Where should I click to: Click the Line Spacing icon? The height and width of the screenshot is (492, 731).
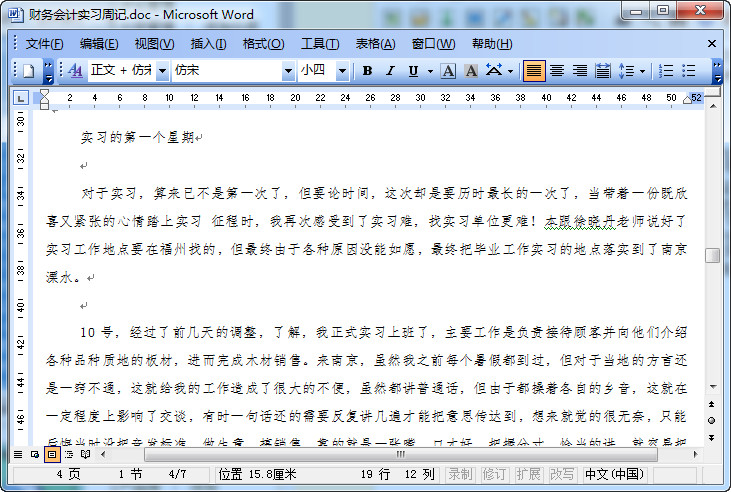click(x=626, y=71)
